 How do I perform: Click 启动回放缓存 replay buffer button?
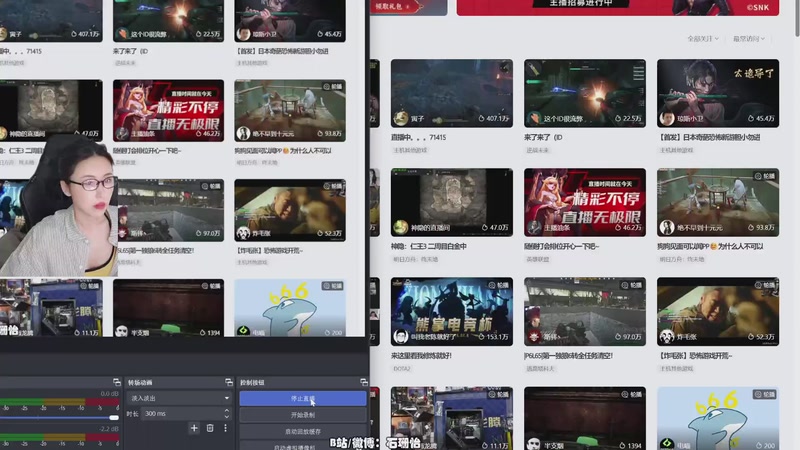pos(303,432)
